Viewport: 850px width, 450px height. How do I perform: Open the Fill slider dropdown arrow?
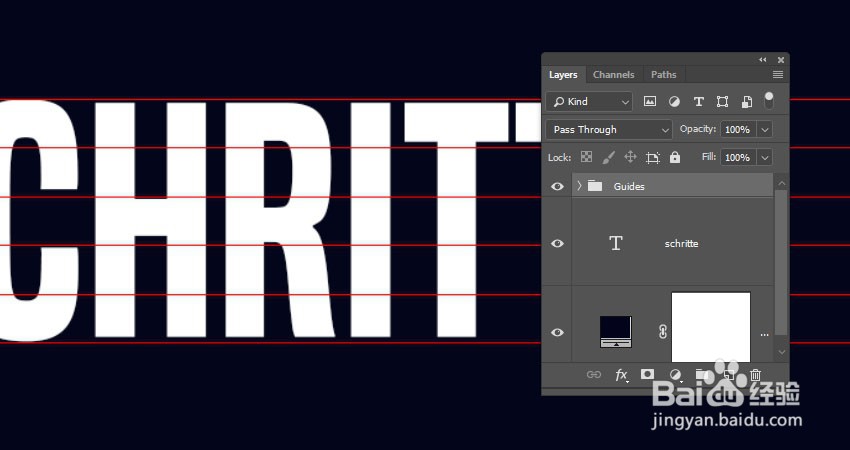click(x=765, y=158)
